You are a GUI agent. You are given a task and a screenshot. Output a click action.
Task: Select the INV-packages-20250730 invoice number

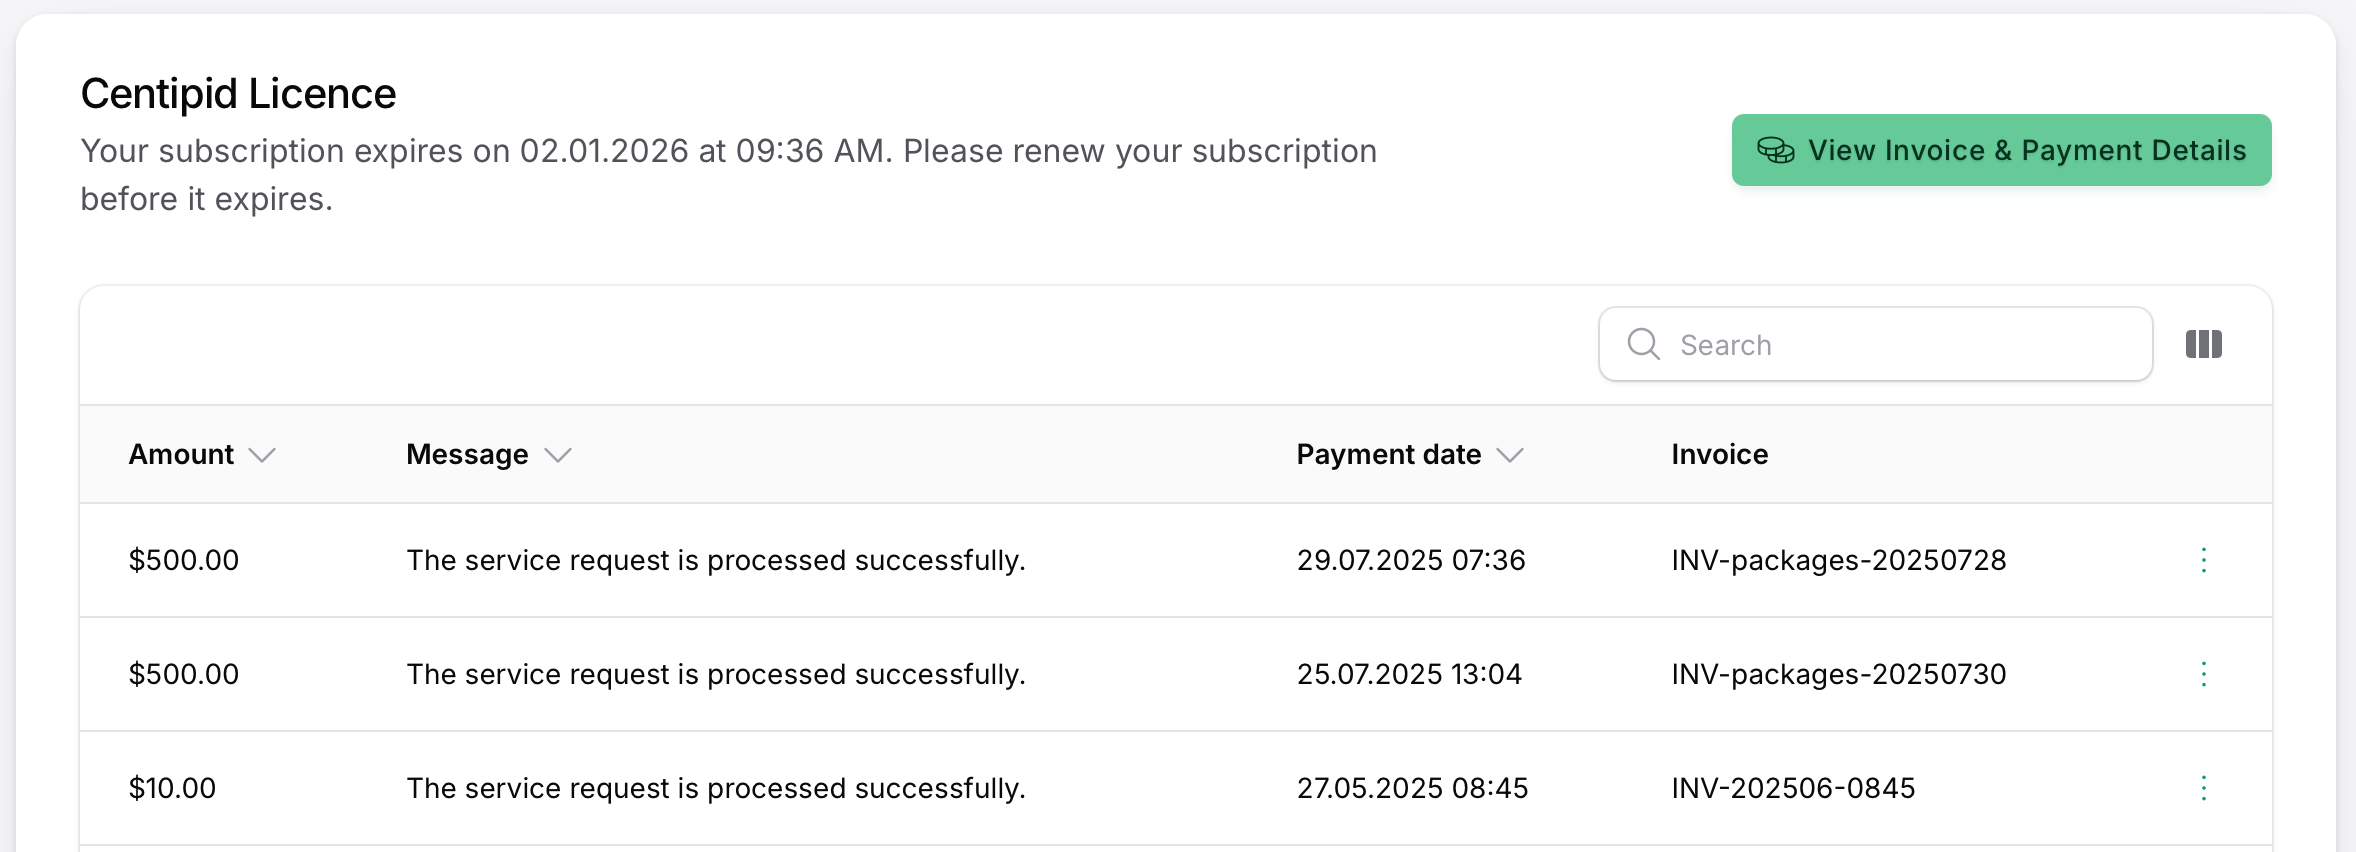(1838, 674)
